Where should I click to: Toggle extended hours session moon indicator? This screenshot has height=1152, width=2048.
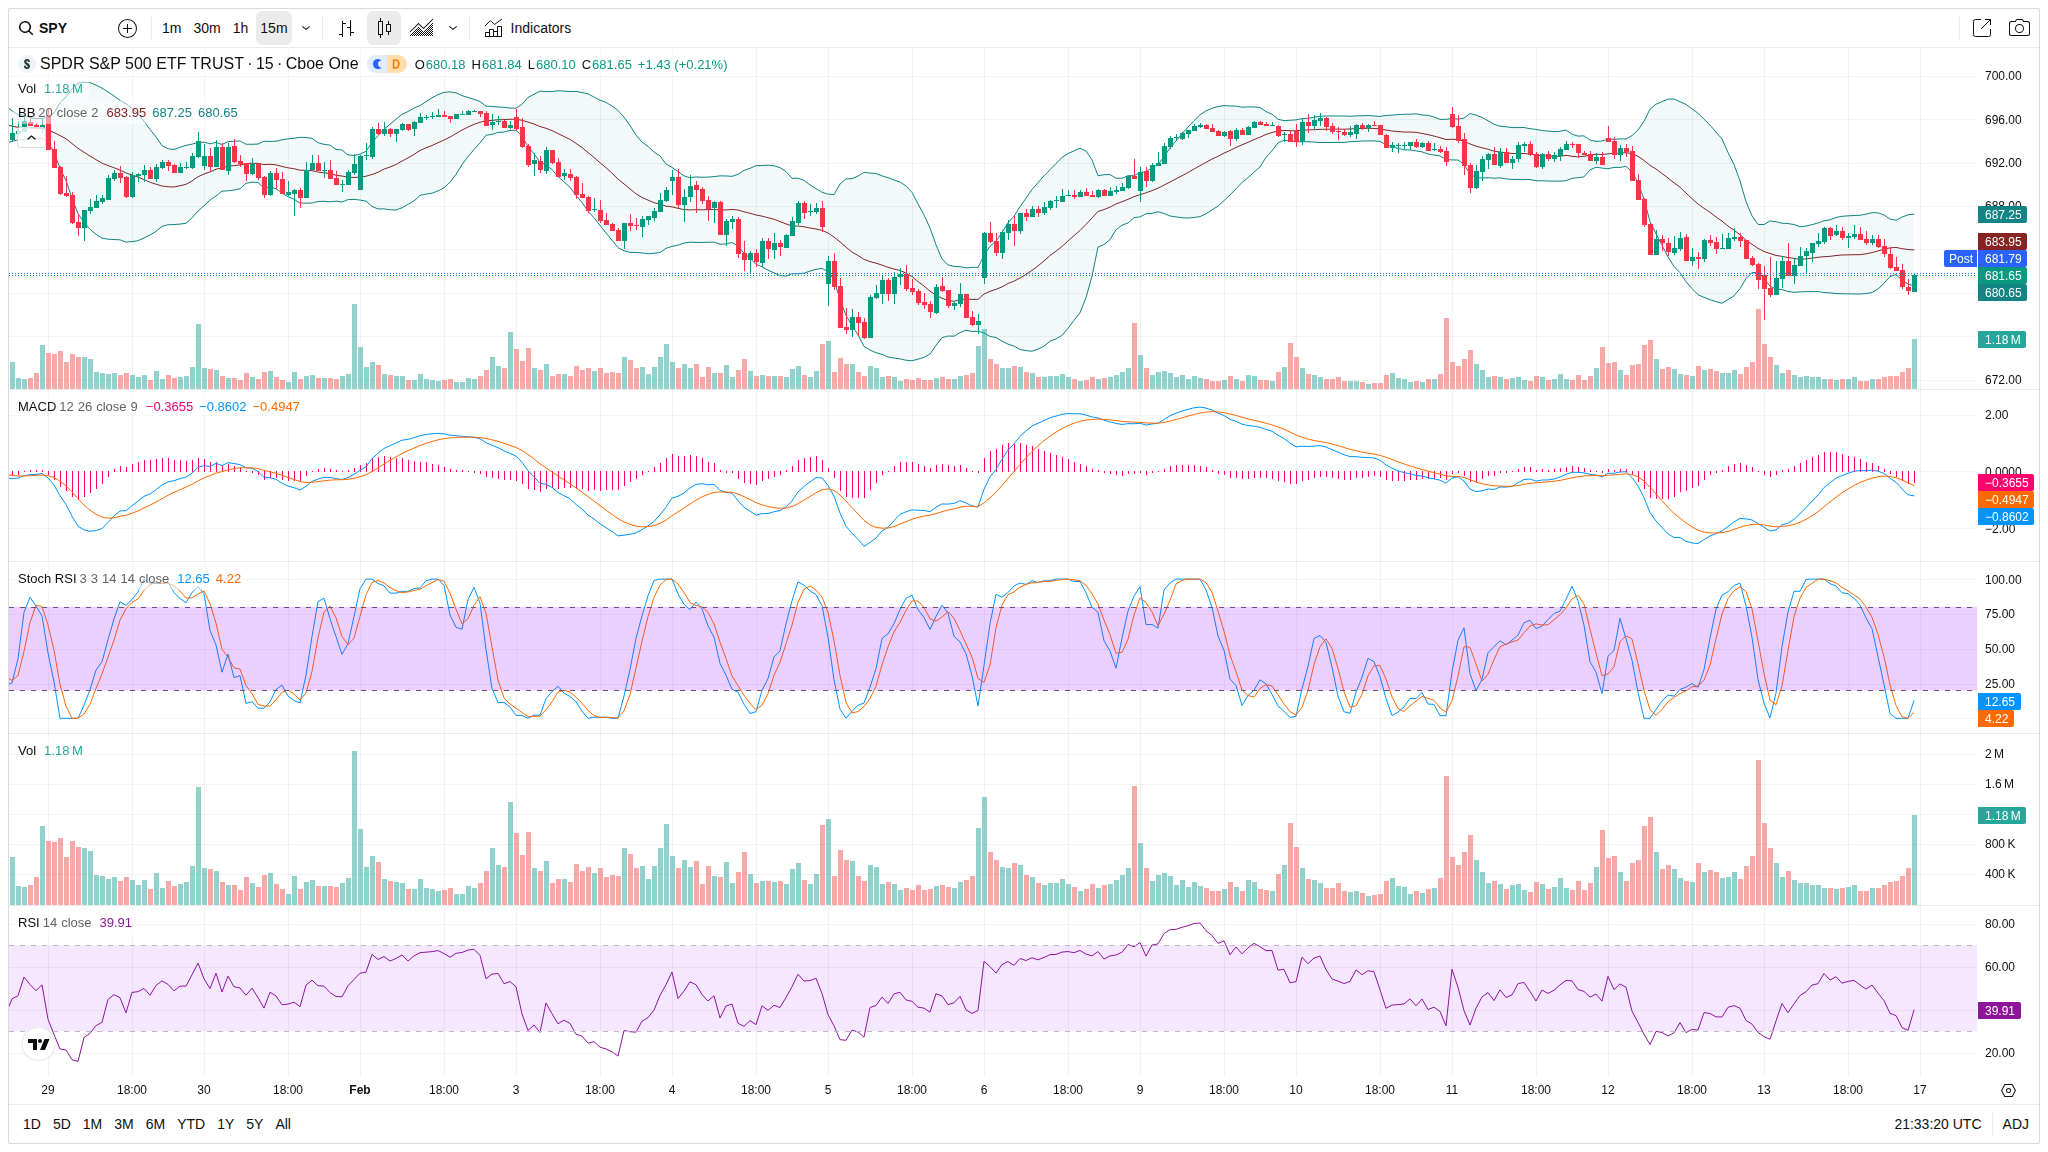click(x=377, y=64)
